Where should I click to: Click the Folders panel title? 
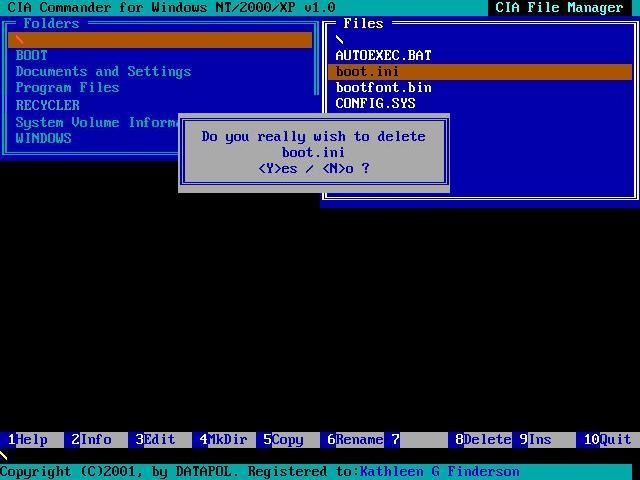tap(51, 24)
